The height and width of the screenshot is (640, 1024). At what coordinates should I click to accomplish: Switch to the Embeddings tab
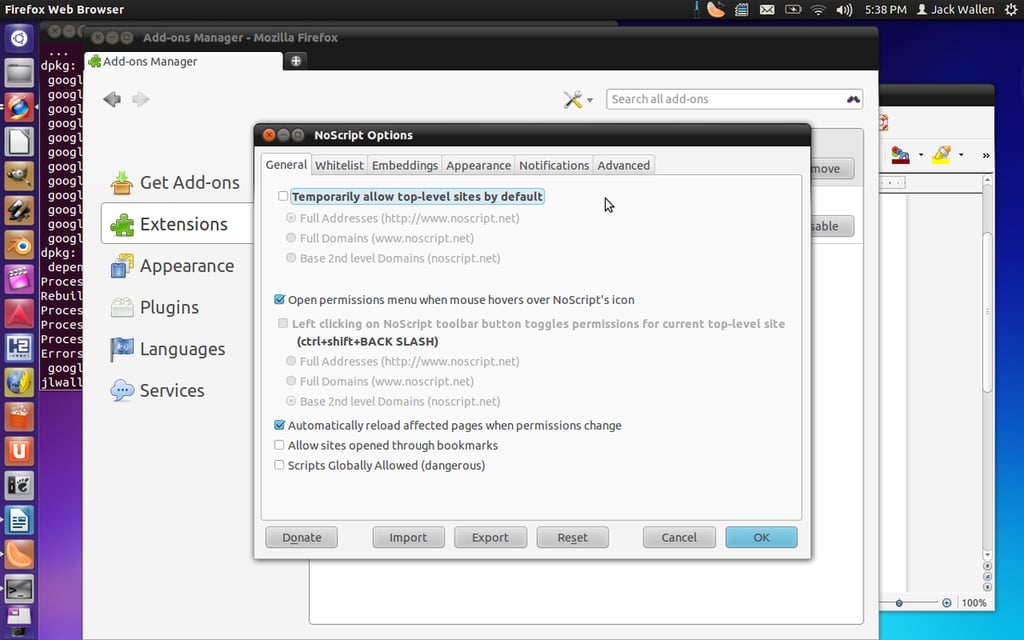(x=405, y=165)
